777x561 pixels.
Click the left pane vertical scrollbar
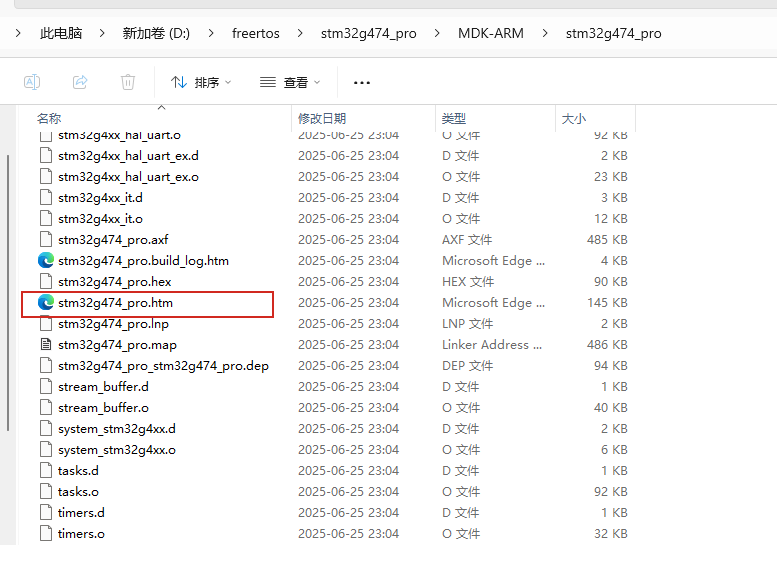tap(7, 293)
